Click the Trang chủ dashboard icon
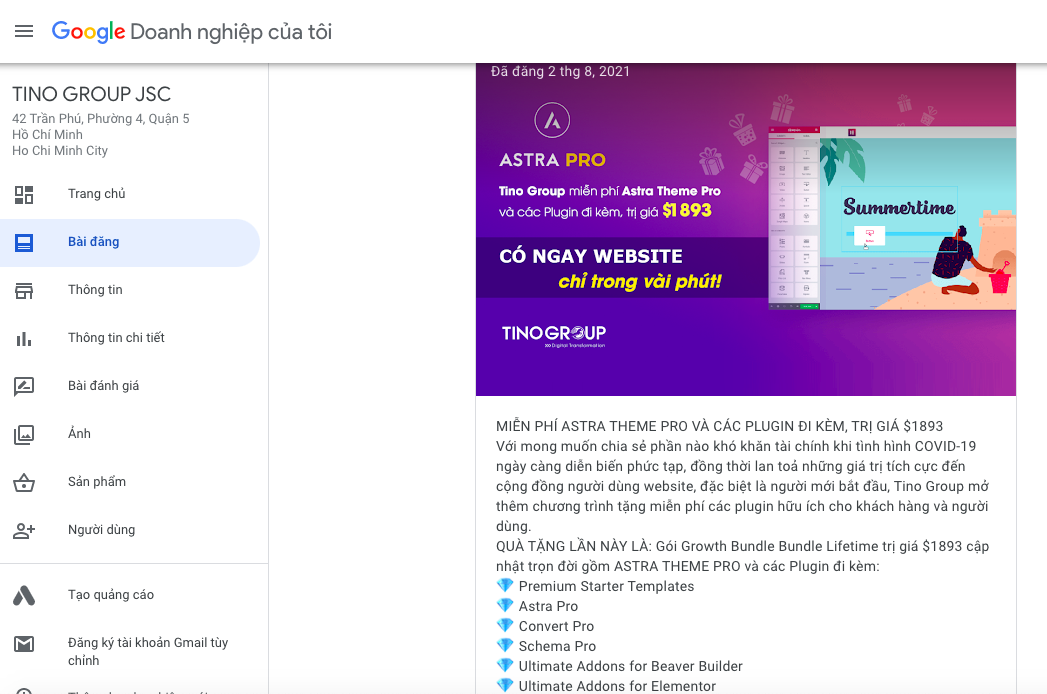Viewport: 1047px width, 694px height. click(24, 194)
